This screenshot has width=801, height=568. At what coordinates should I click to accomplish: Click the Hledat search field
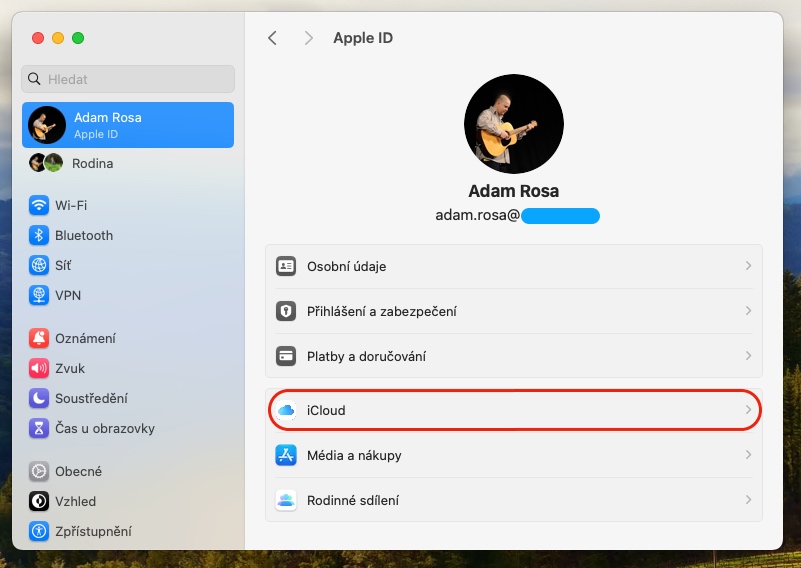coord(128,79)
